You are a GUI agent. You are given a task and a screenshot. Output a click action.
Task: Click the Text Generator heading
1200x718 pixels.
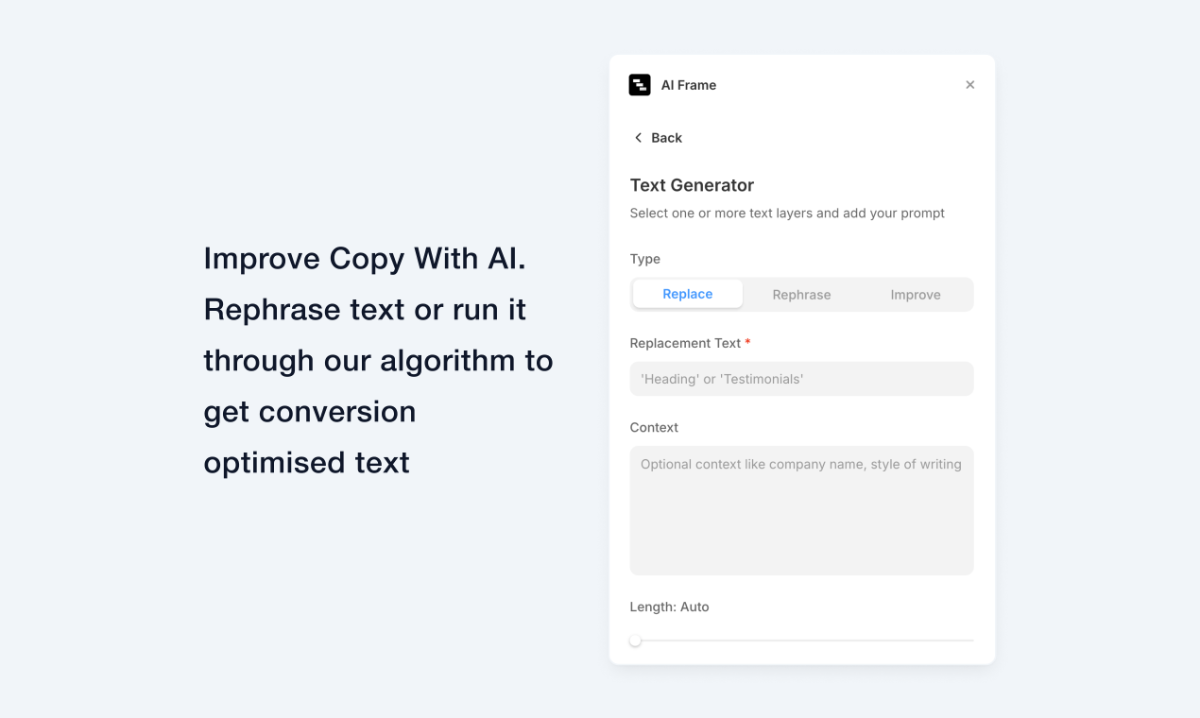tap(692, 185)
